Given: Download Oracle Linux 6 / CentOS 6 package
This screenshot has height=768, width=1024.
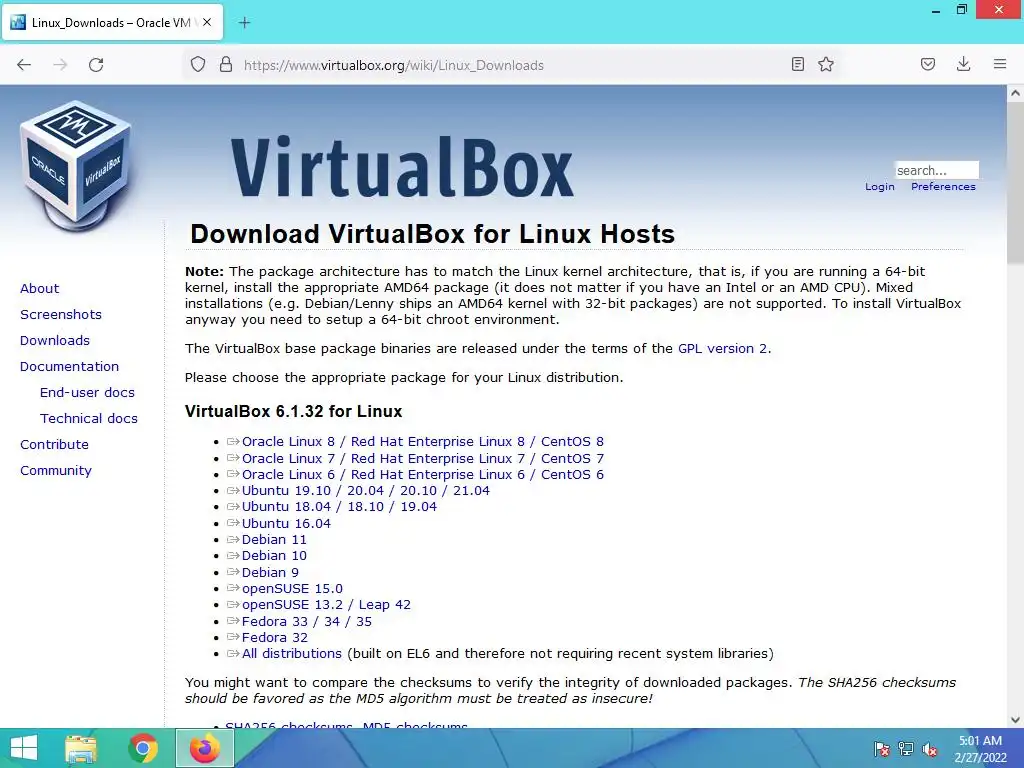Looking at the screenshot, I should [423, 475].
